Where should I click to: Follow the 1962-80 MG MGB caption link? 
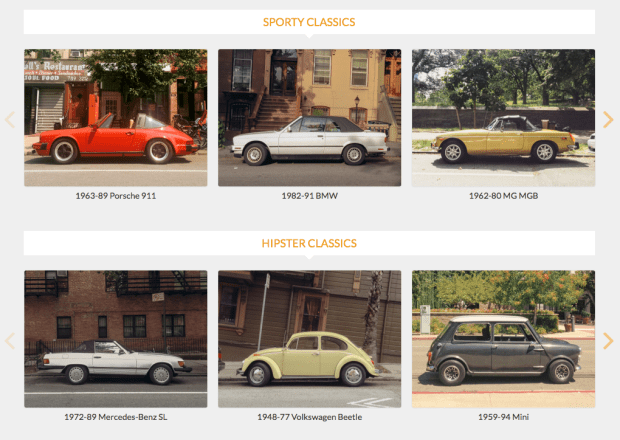coord(503,196)
